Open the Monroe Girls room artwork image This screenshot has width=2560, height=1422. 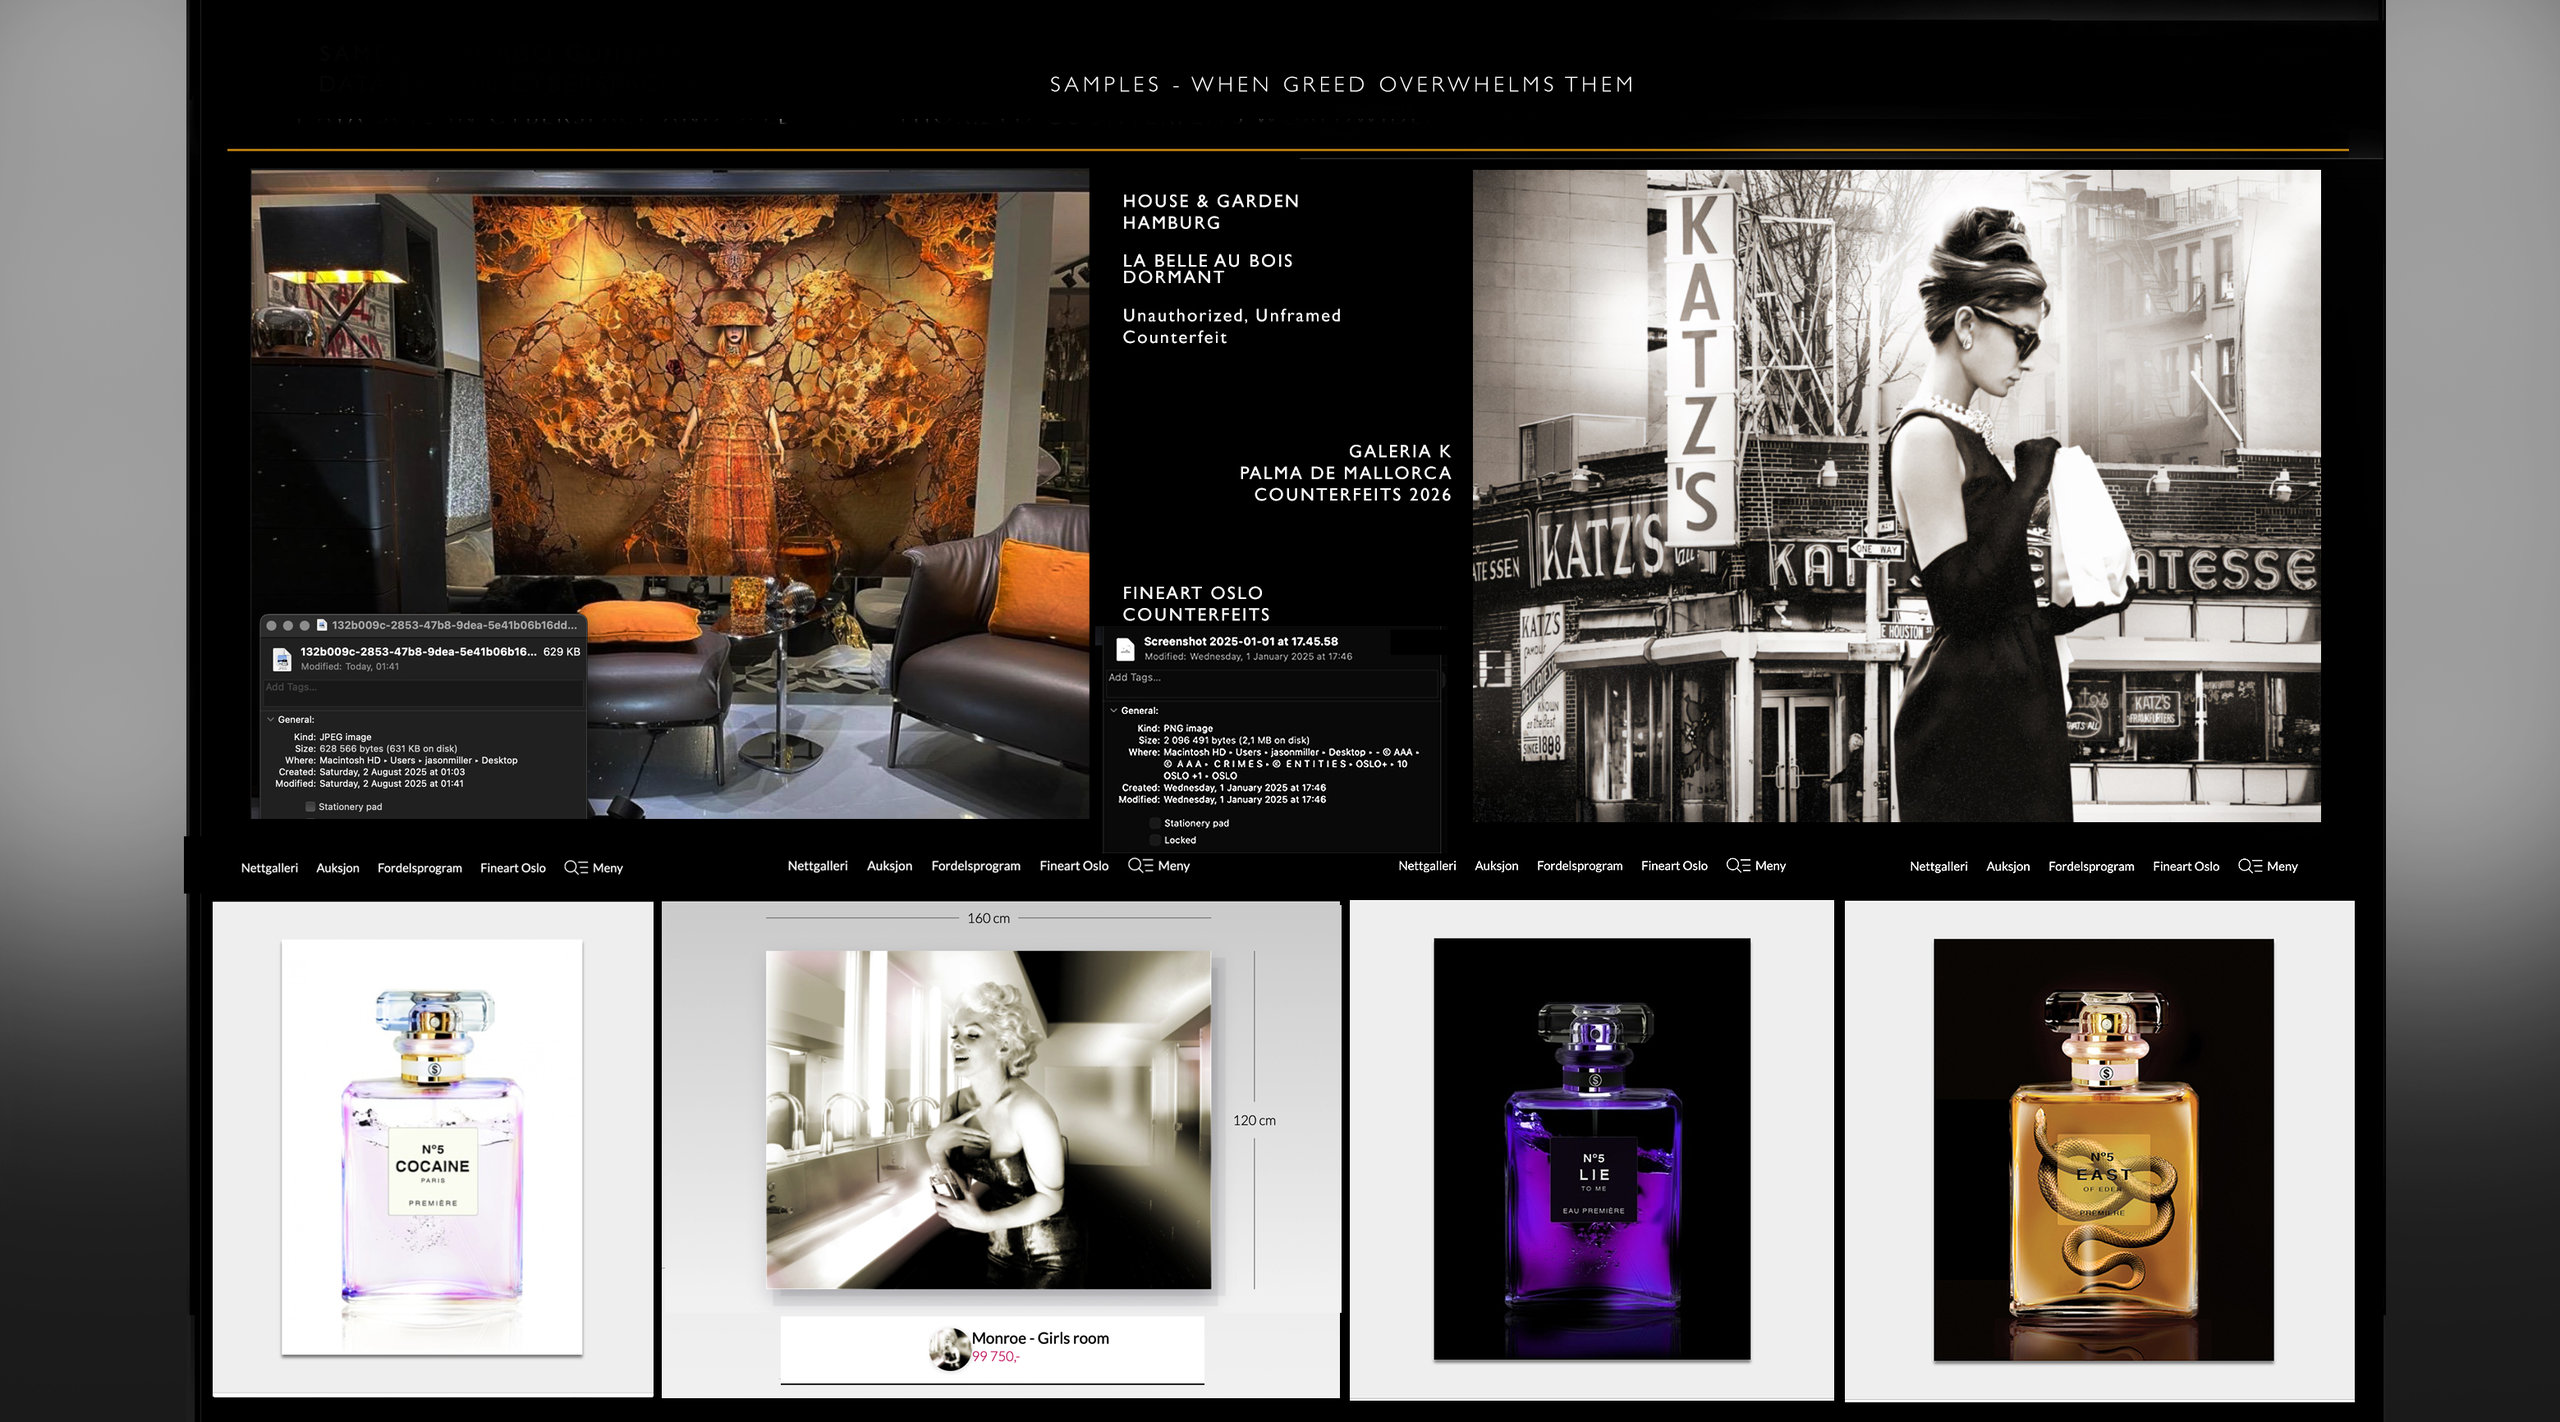click(988, 1120)
